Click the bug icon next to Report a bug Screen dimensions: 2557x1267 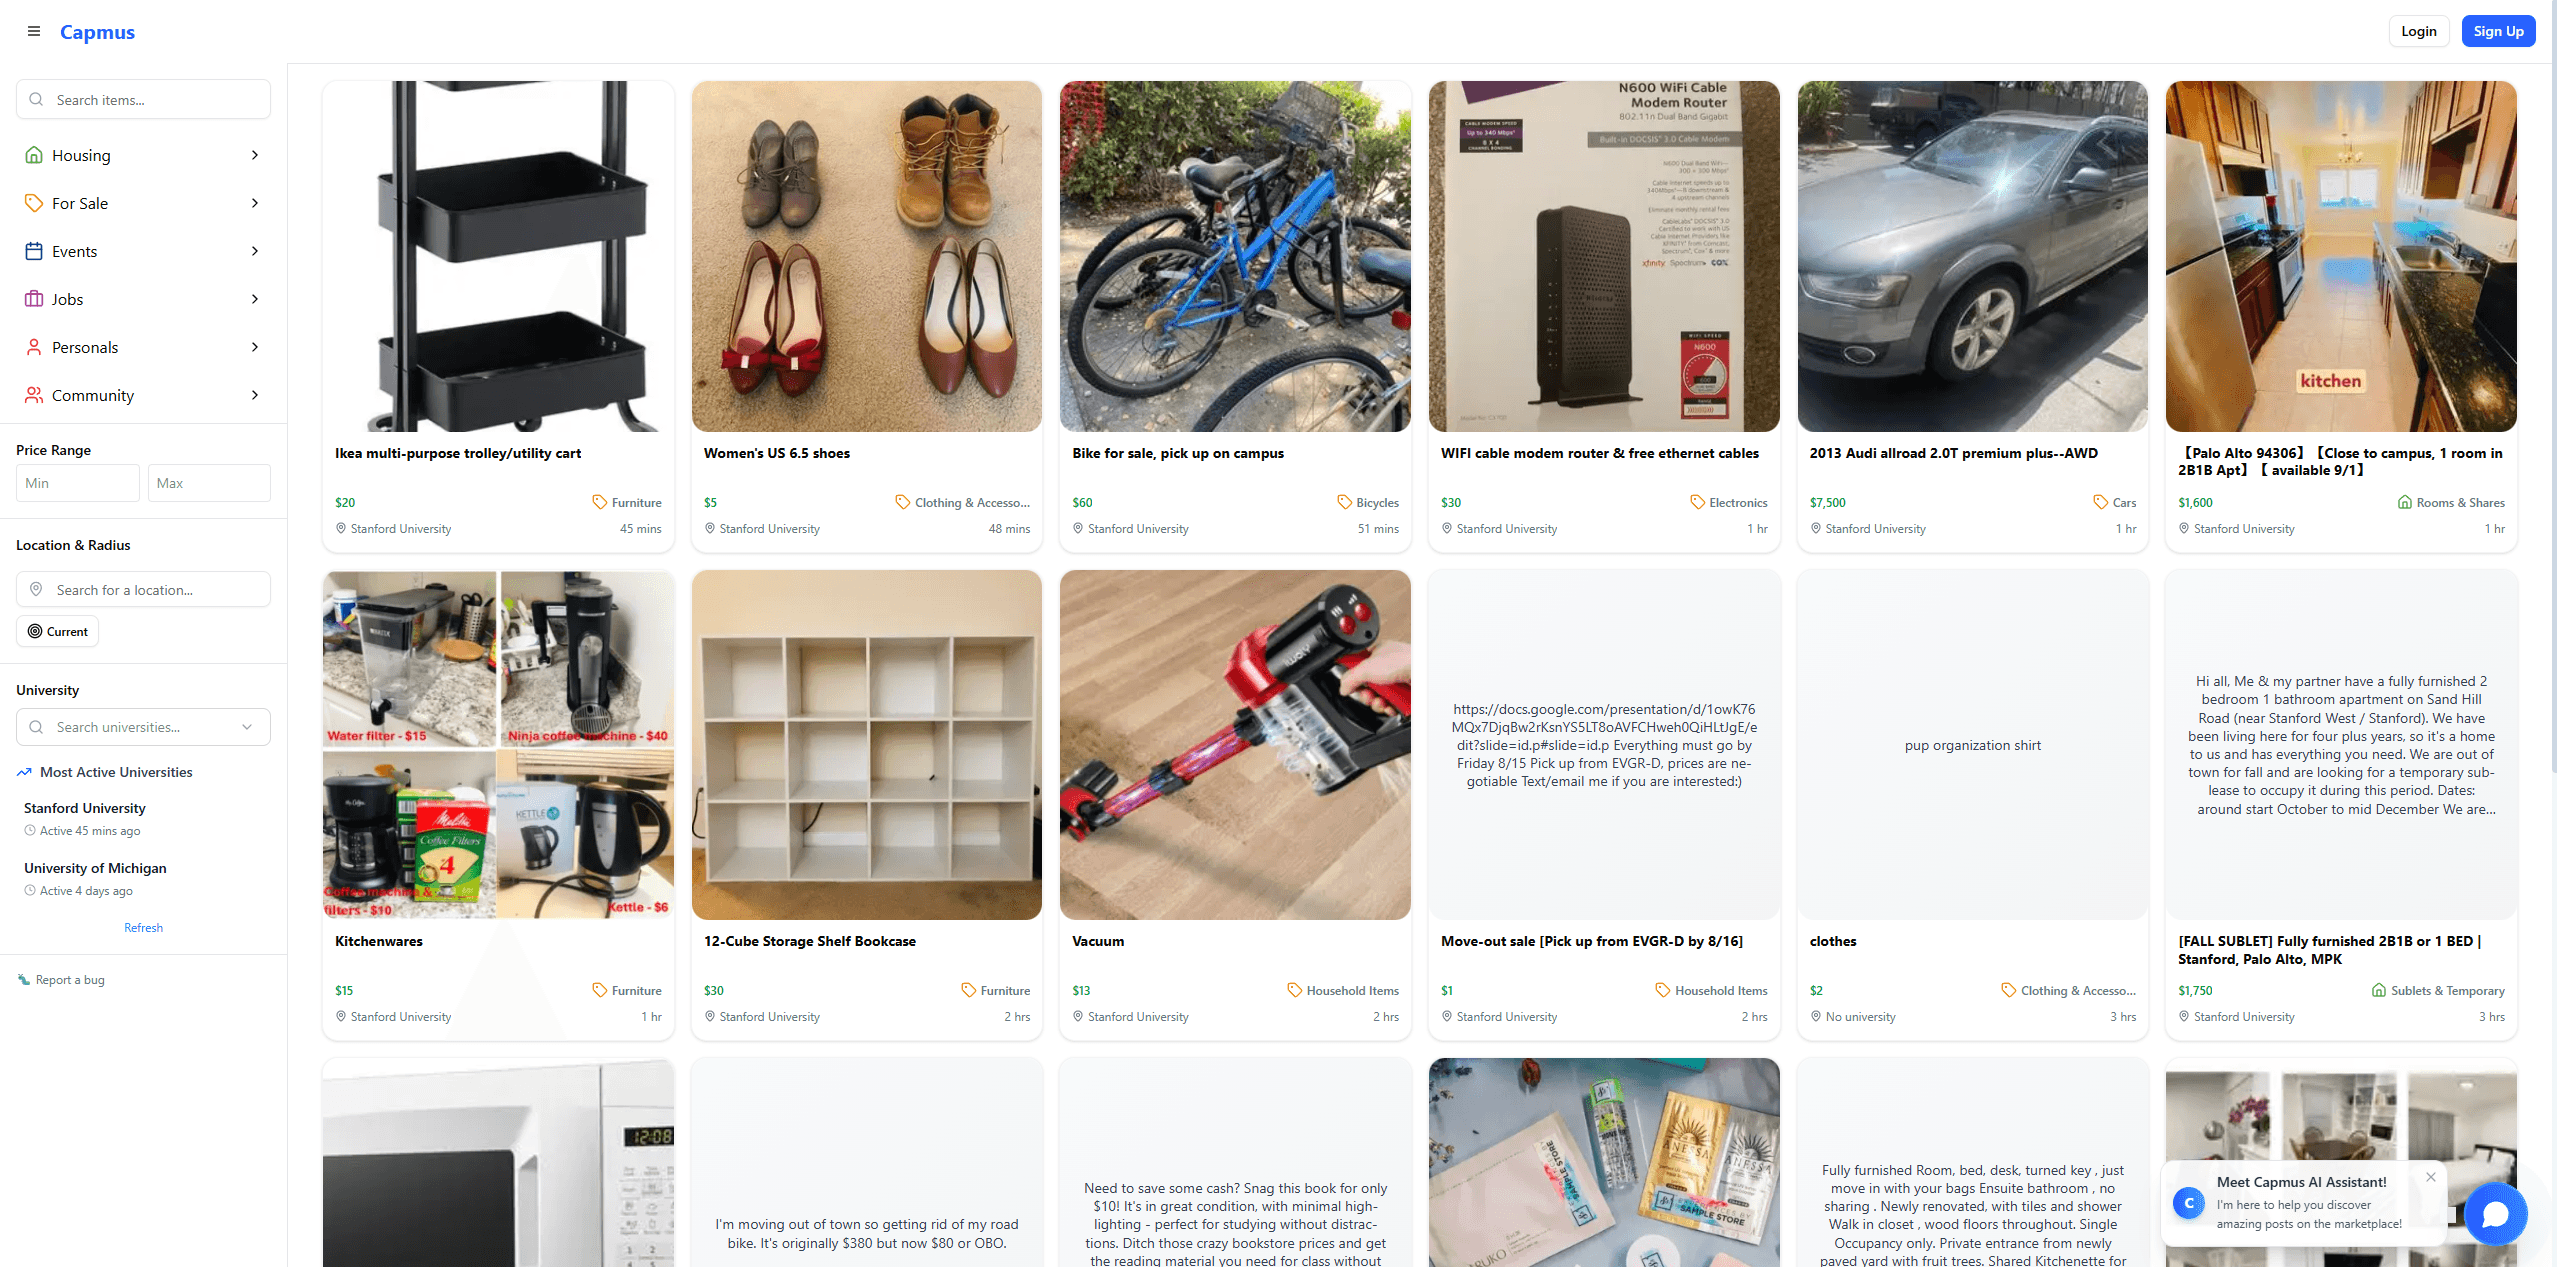click(x=24, y=980)
